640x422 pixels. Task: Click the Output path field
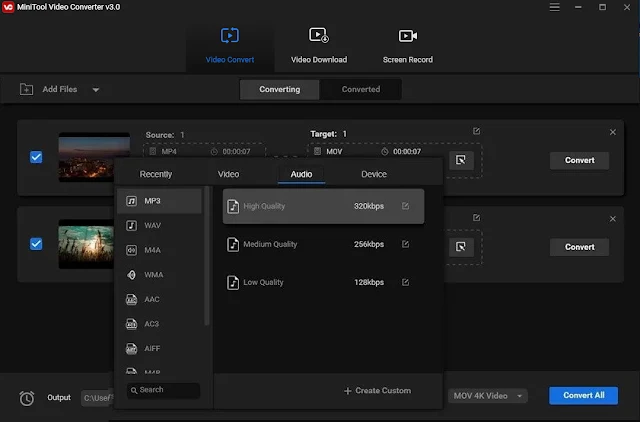pyautogui.click(x=97, y=398)
